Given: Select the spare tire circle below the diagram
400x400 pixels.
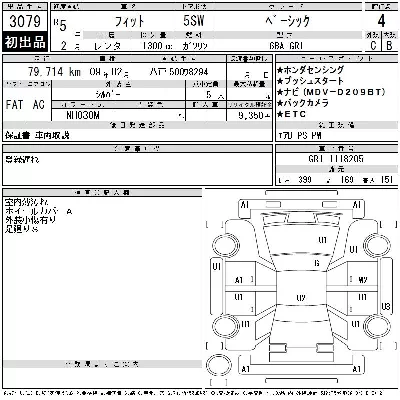Looking at the screenshot, I should pos(219,365).
